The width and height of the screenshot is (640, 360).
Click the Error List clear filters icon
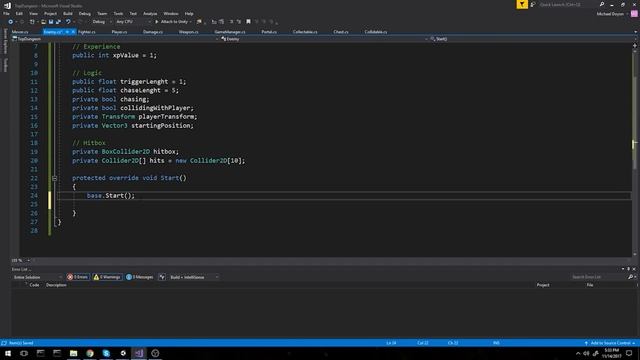click(162, 277)
